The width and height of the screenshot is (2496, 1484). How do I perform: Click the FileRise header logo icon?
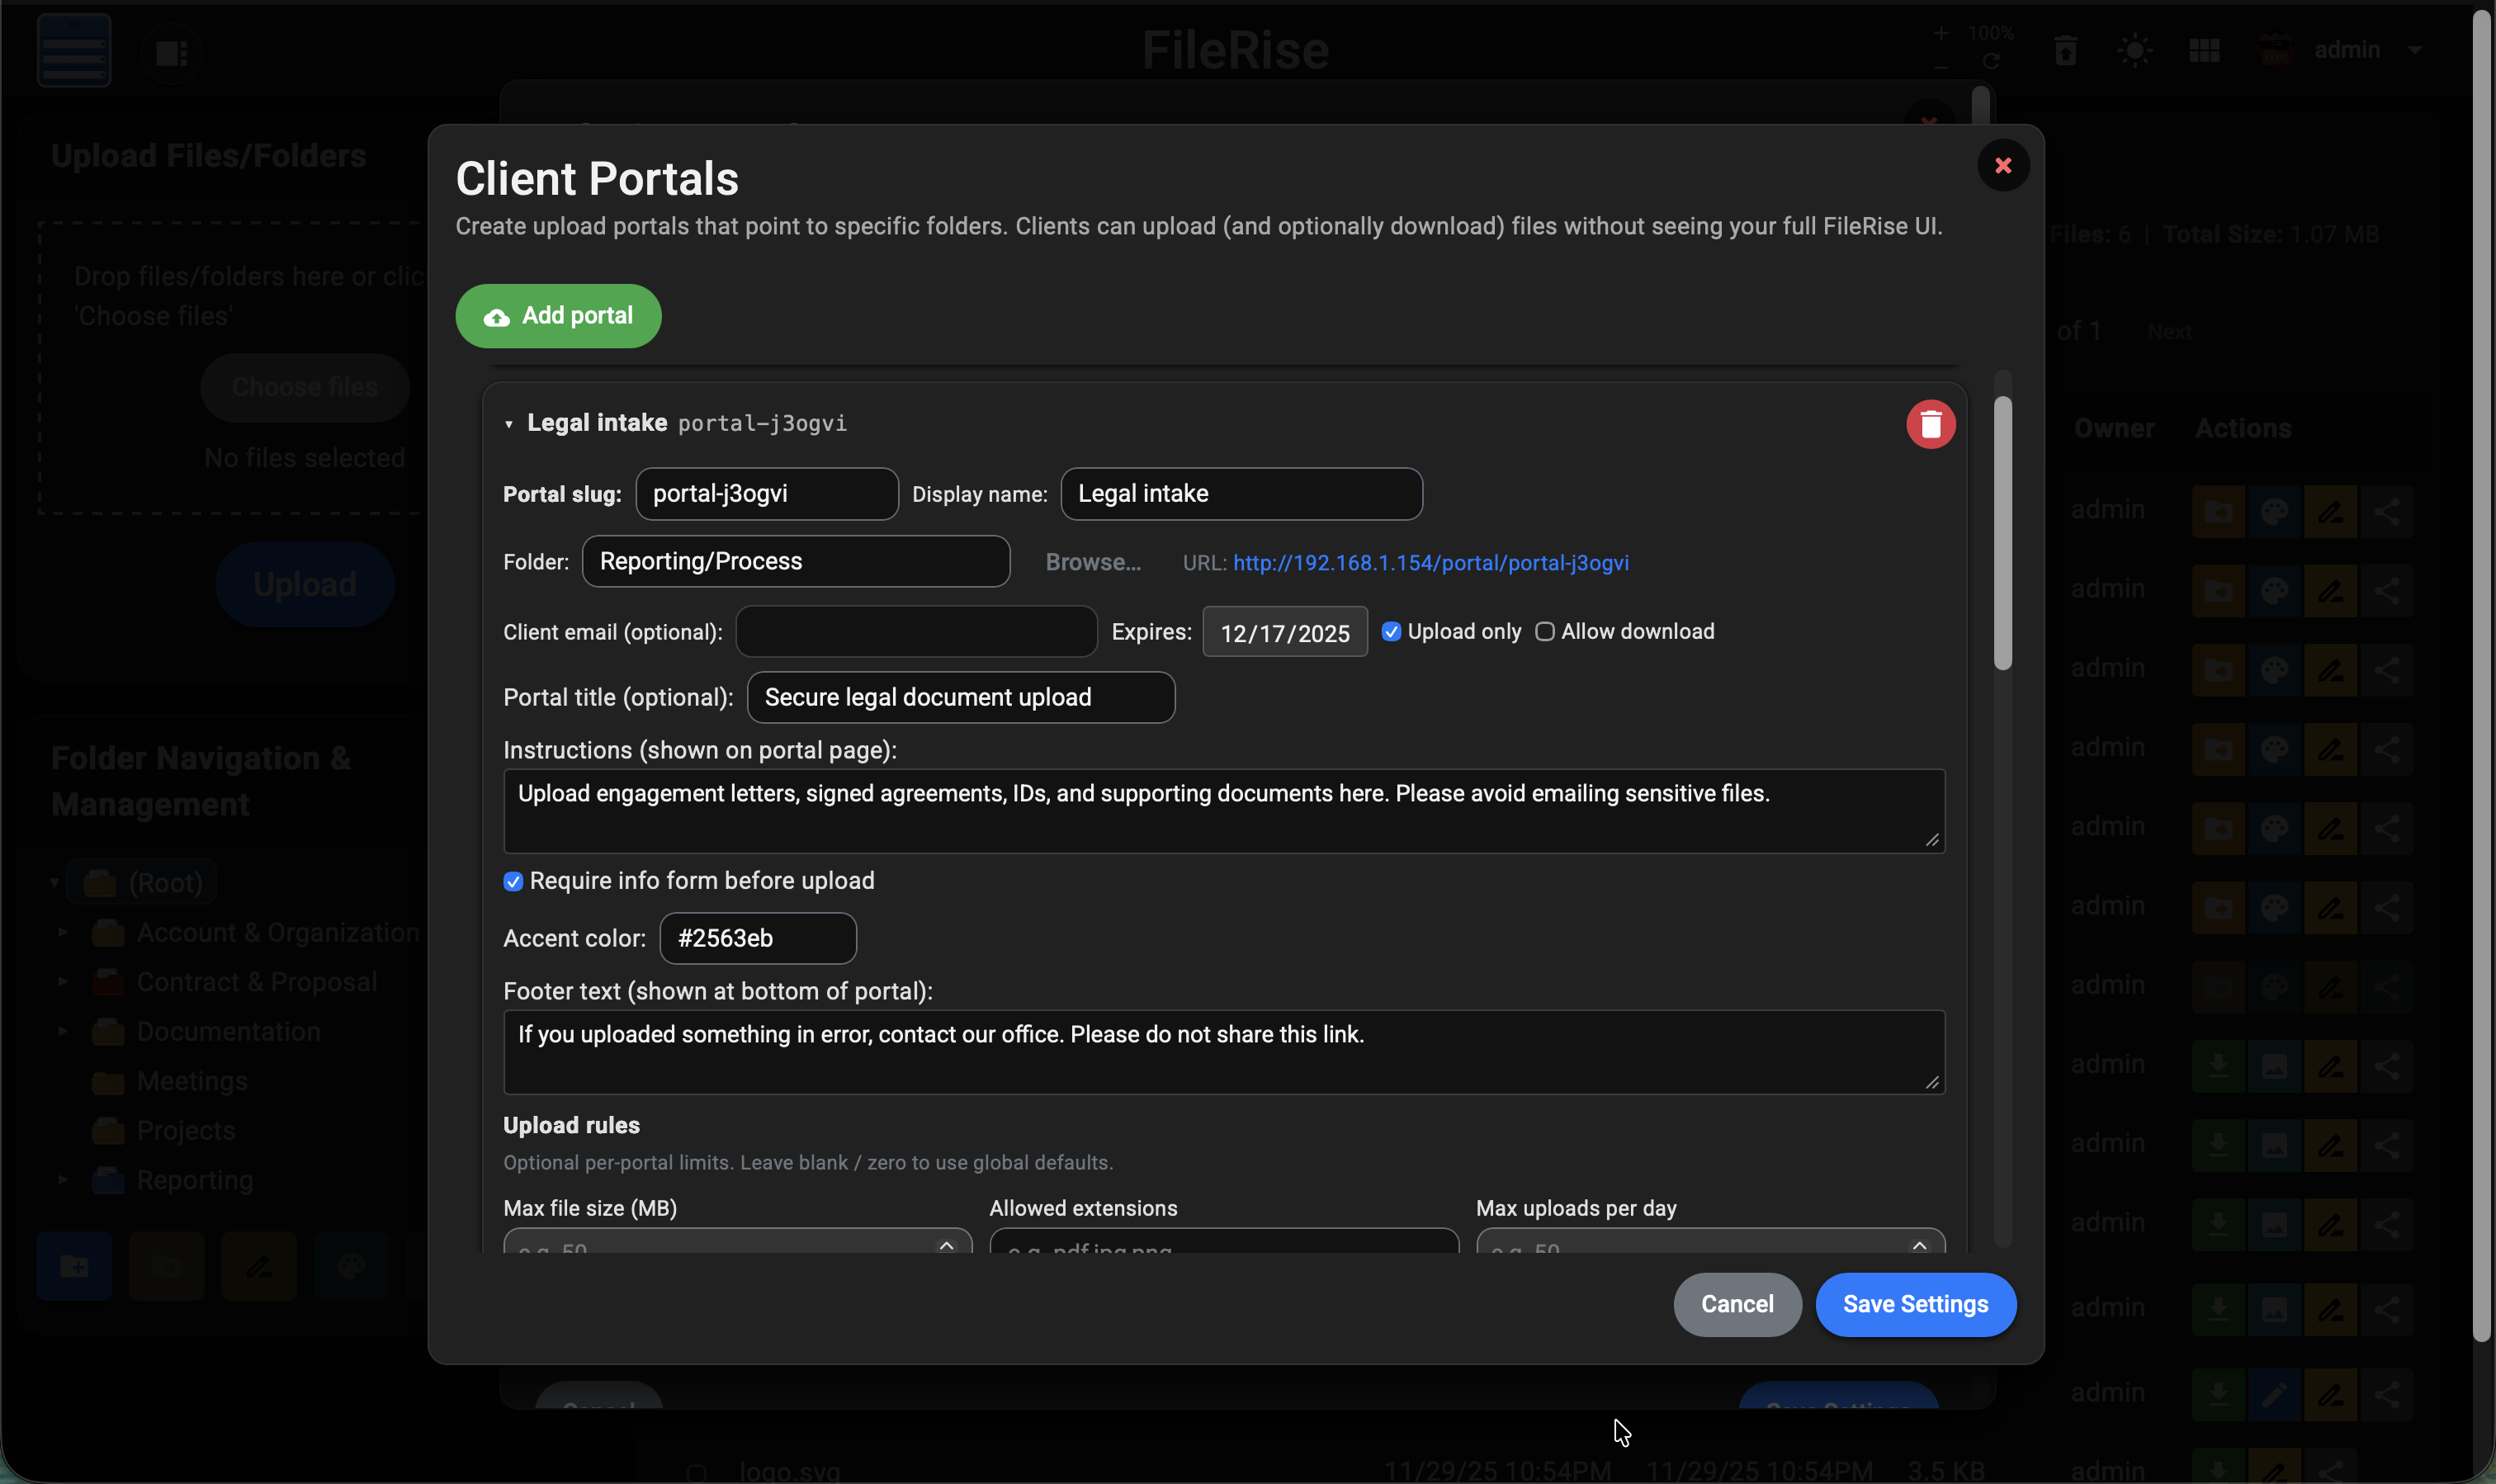(x=73, y=49)
